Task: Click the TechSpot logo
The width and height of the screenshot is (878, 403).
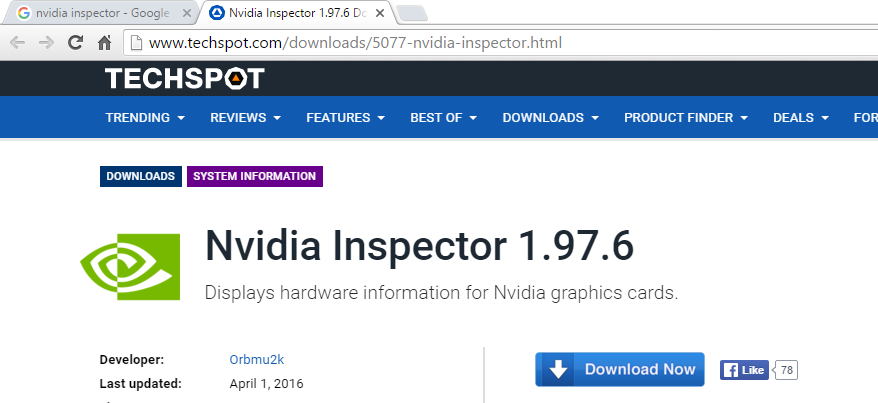Action: (185, 78)
